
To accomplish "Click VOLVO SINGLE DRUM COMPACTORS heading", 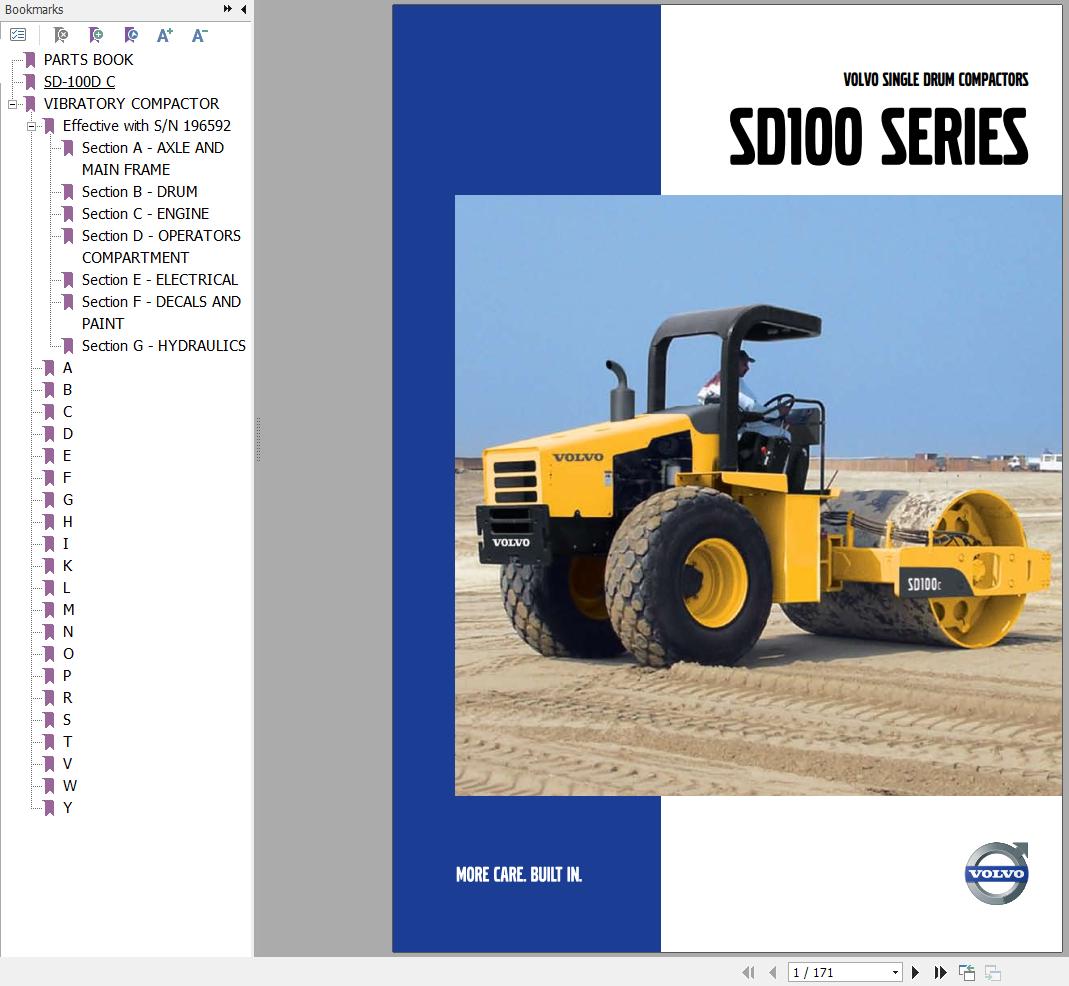I will (x=935, y=80).
